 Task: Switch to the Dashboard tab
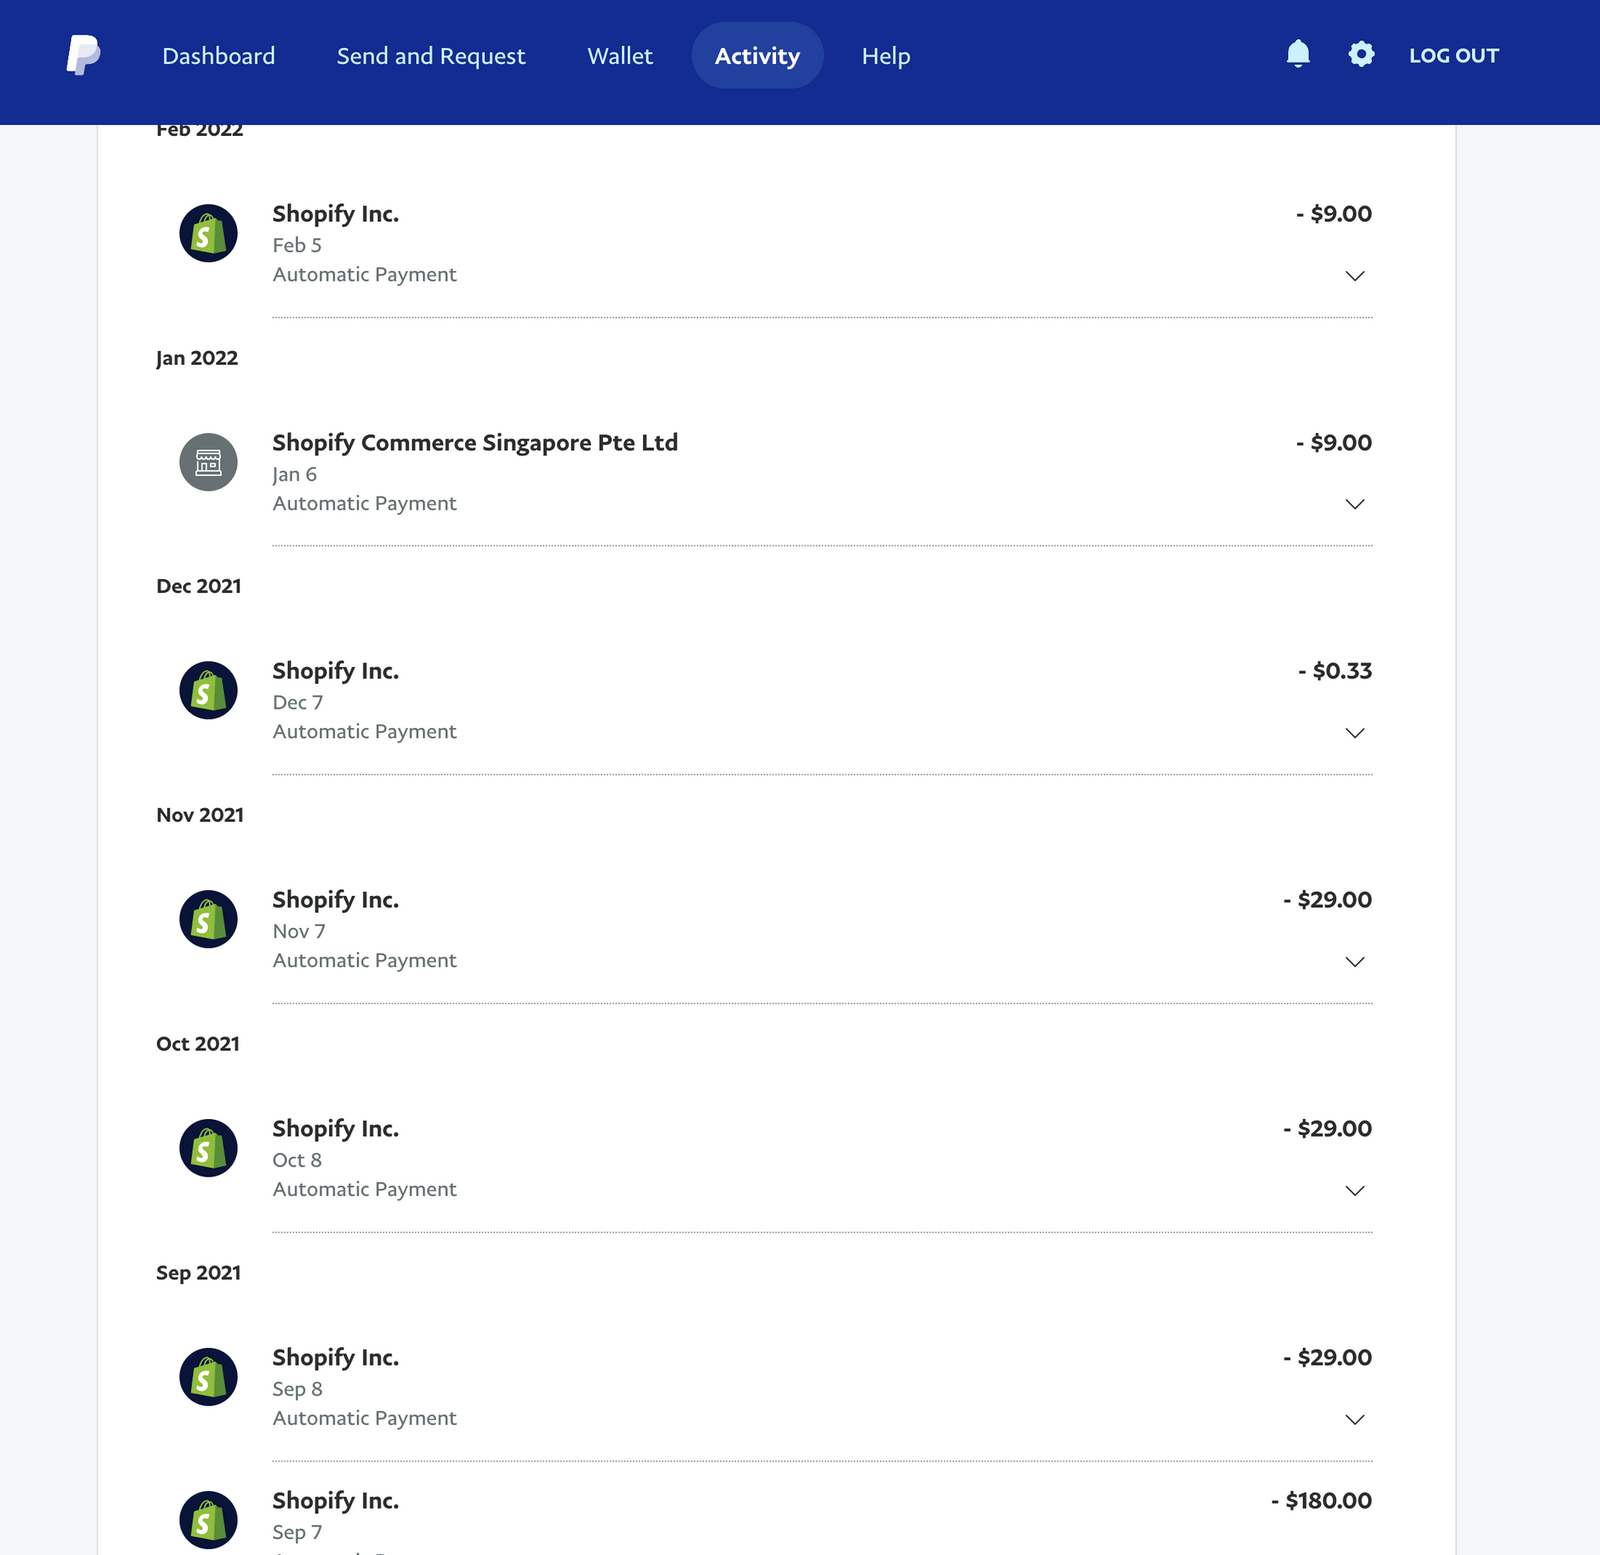coord(218,55)
